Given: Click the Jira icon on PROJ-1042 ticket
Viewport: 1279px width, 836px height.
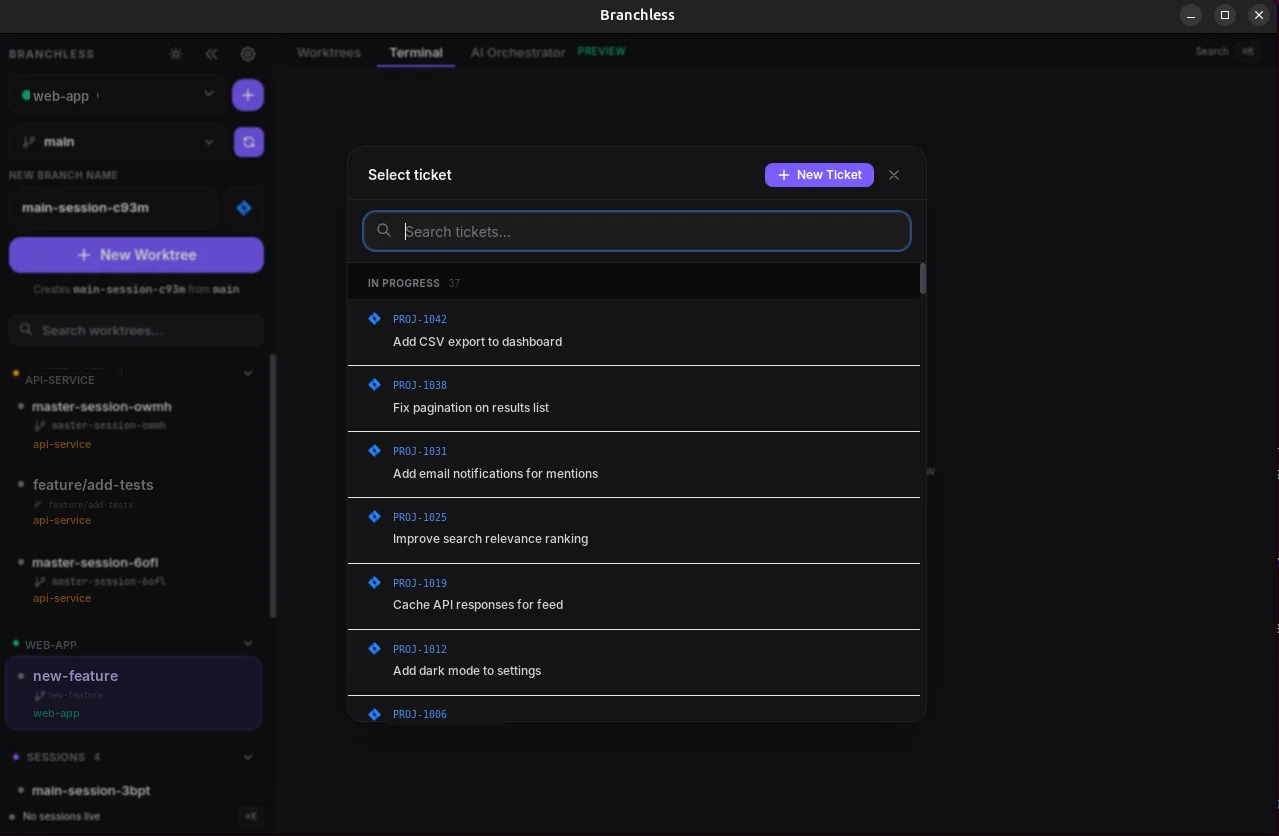Looking at the screenshot, I should (x=374, y=319).
